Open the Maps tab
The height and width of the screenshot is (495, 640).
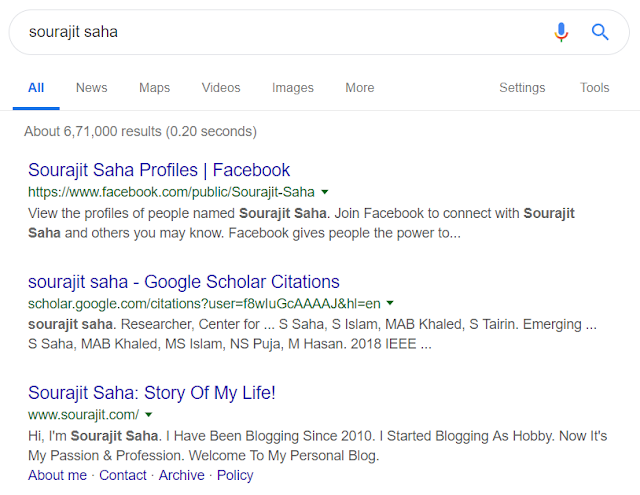pyautogui.click(x=154, y=88)
